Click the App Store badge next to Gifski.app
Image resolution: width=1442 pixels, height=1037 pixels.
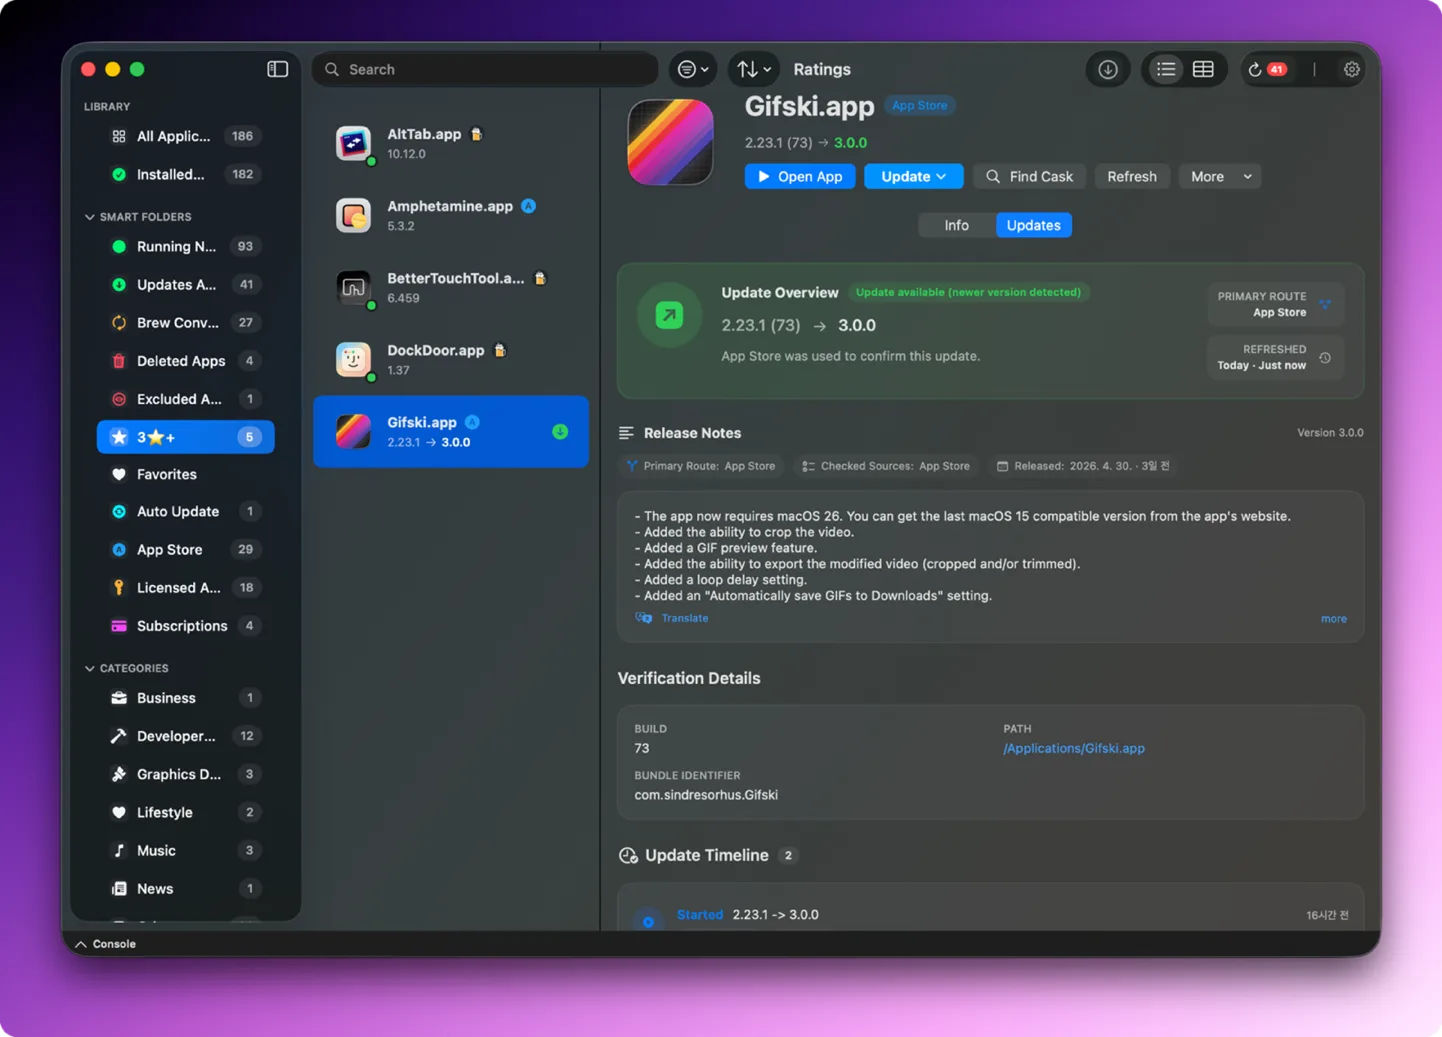919,105
